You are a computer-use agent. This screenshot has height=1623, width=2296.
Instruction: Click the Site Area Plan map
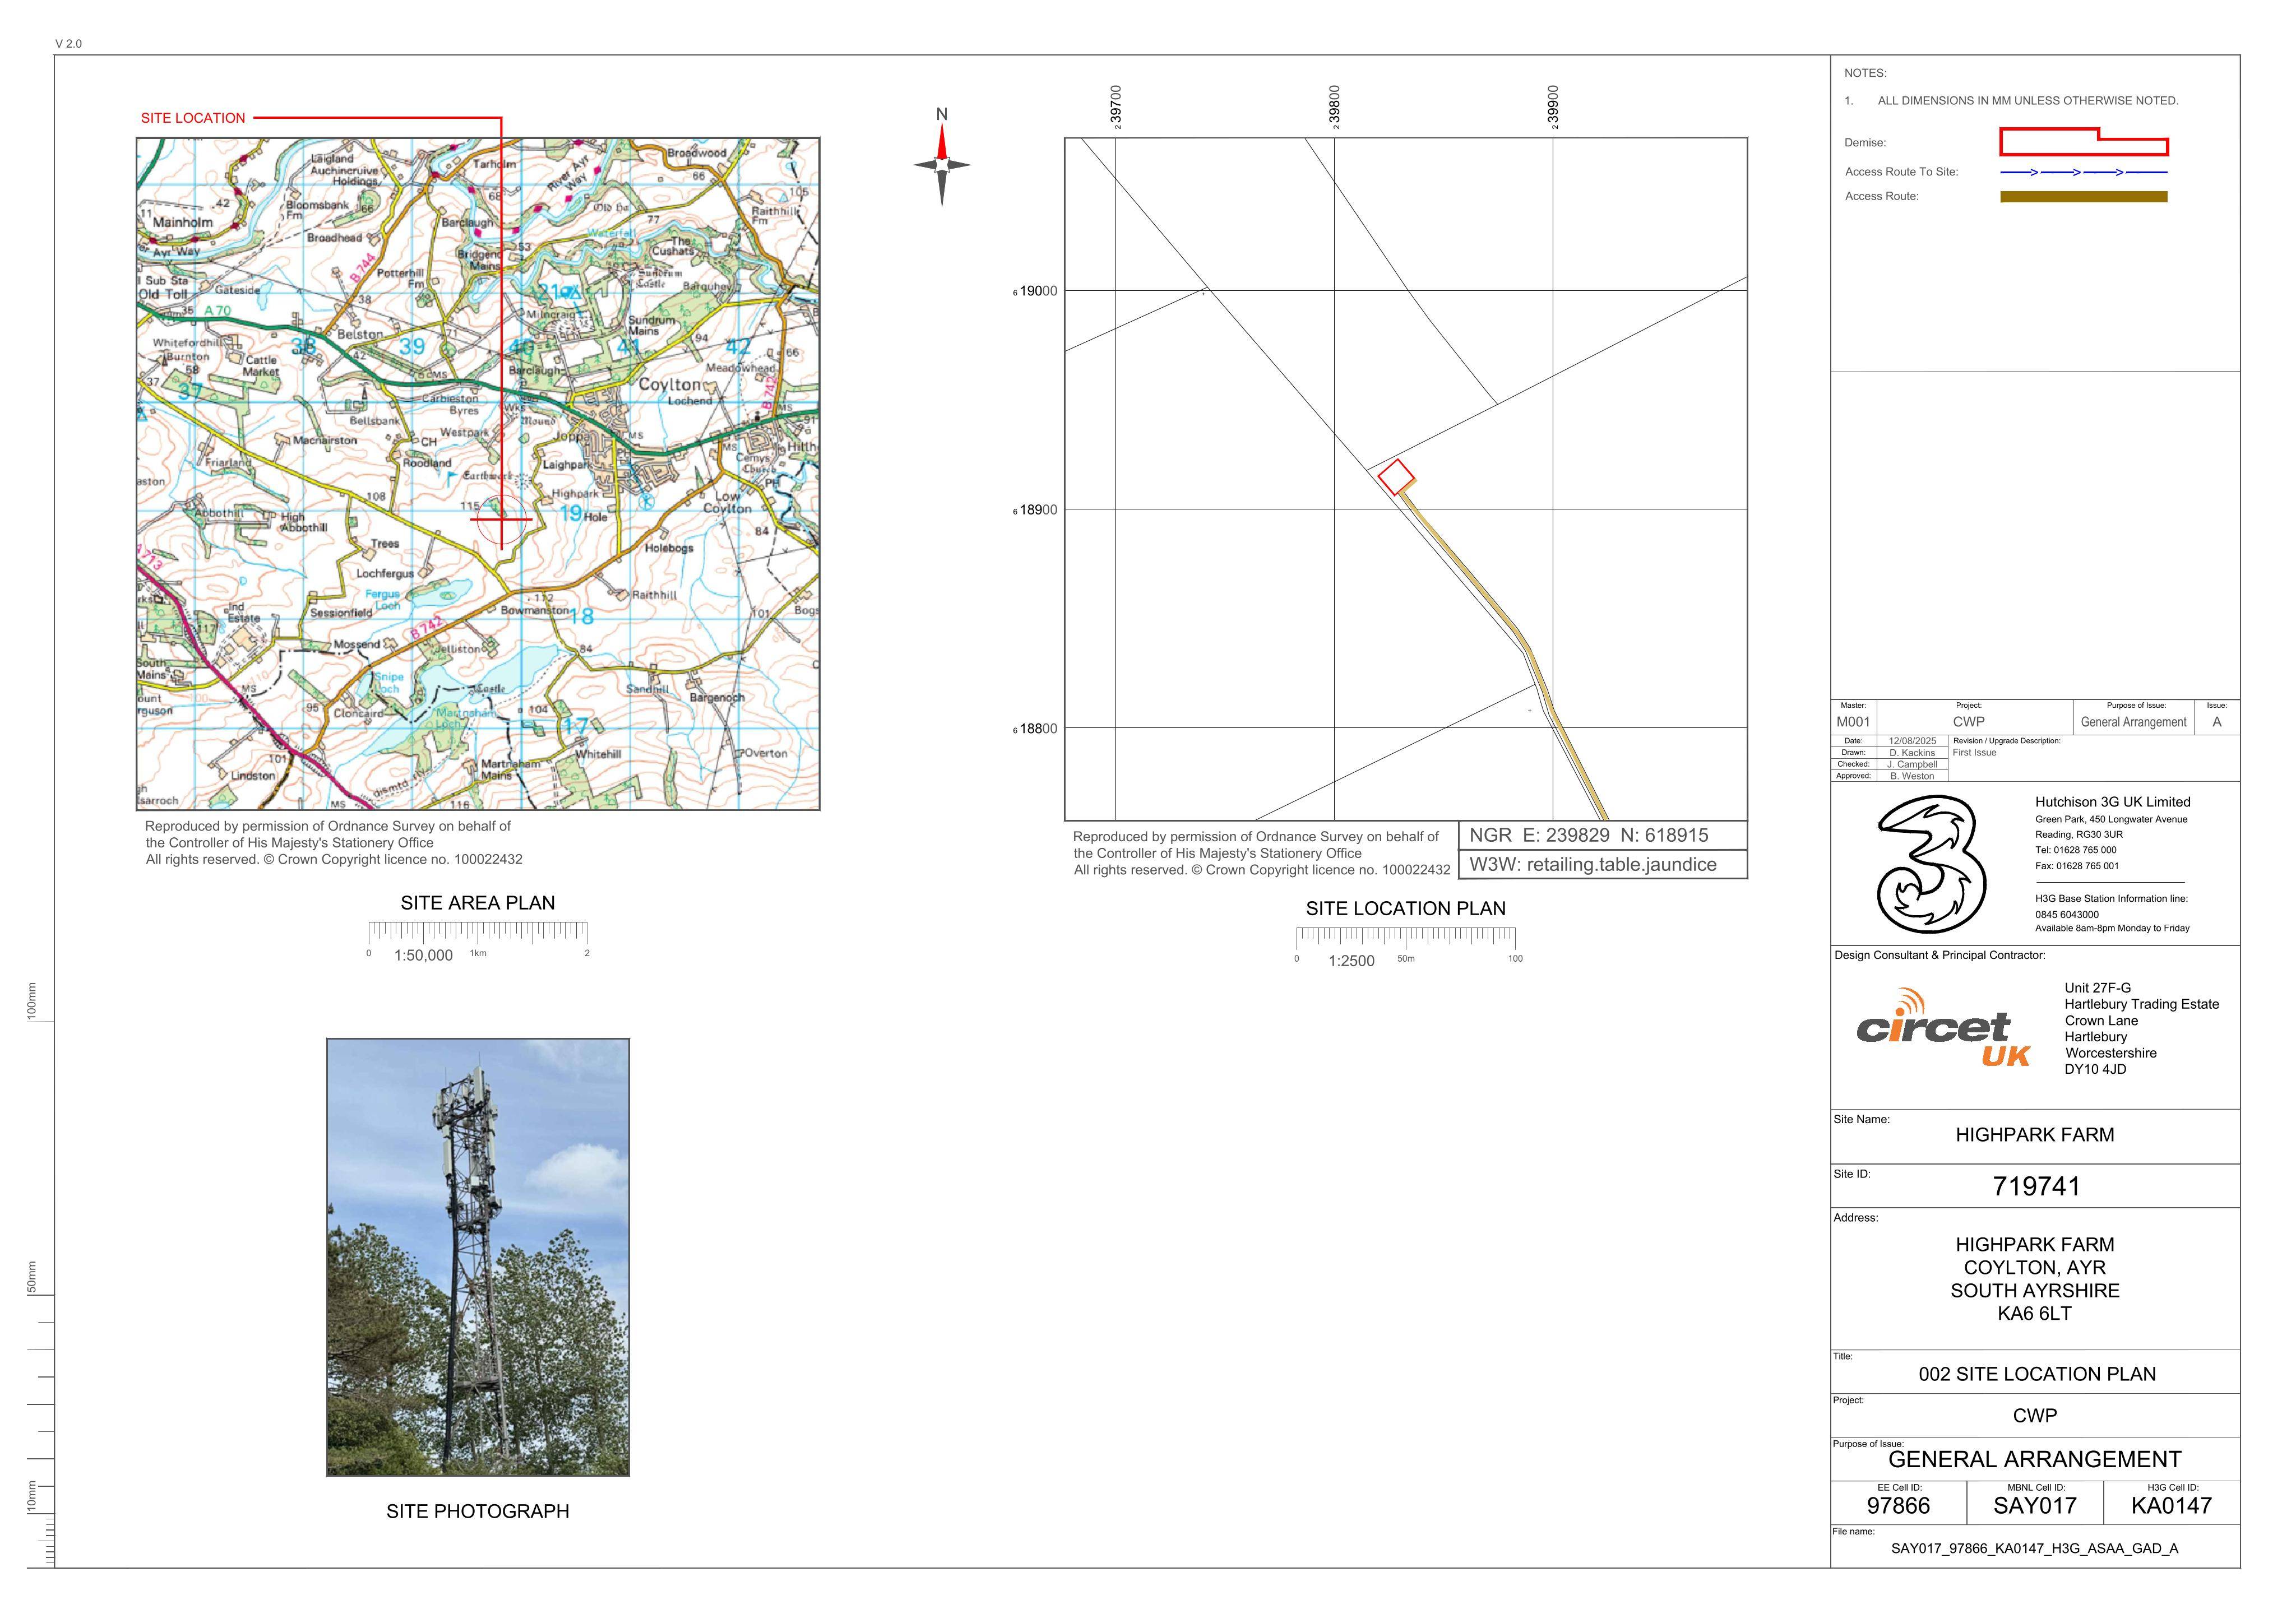pyautogui.click(x=478, y=474)
